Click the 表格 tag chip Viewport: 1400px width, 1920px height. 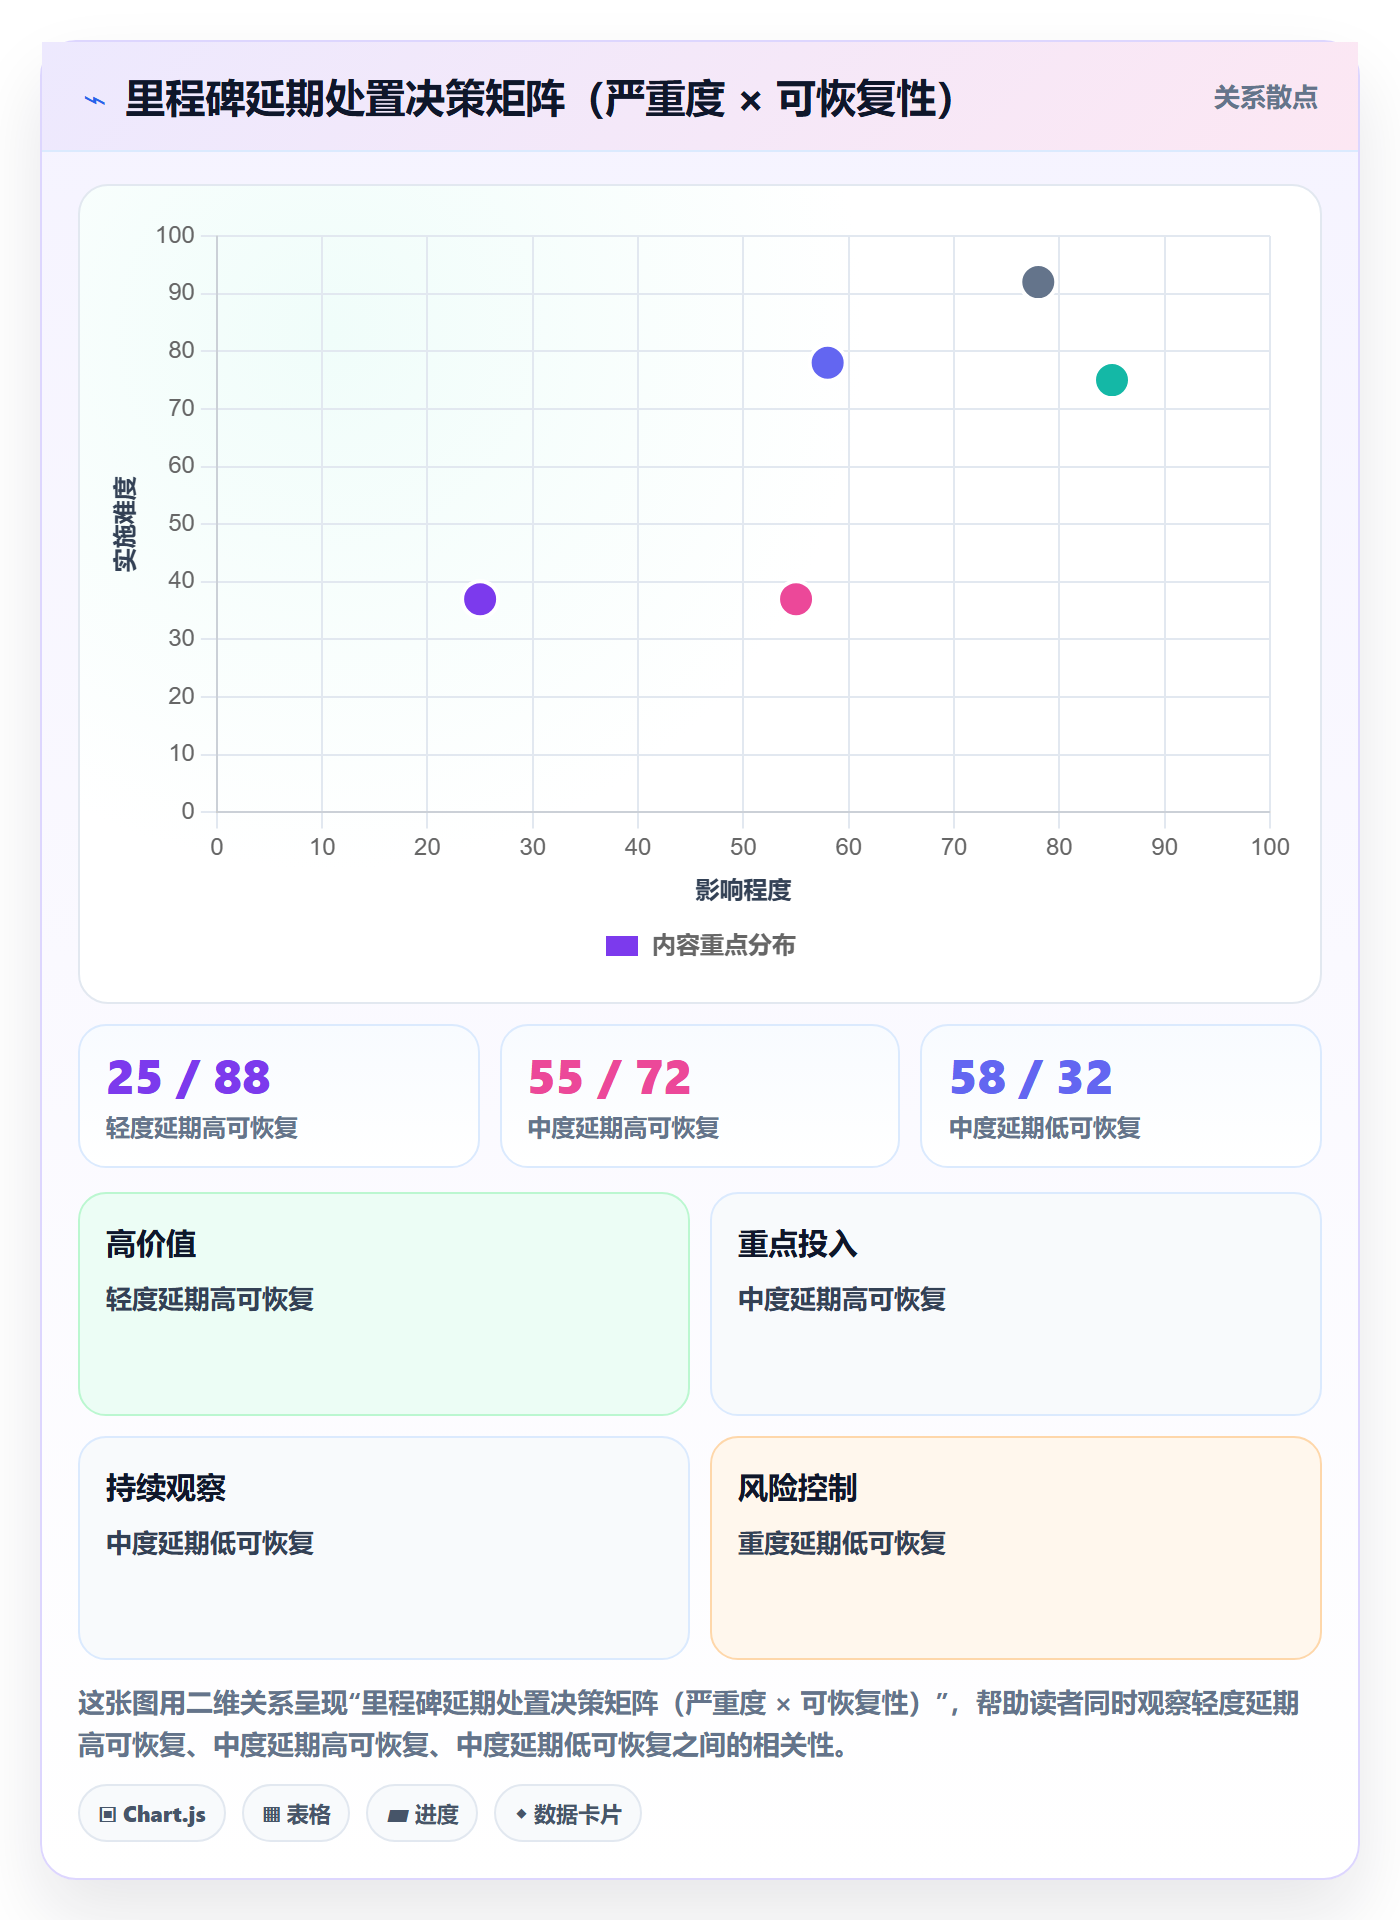[x=296, y=1814]
